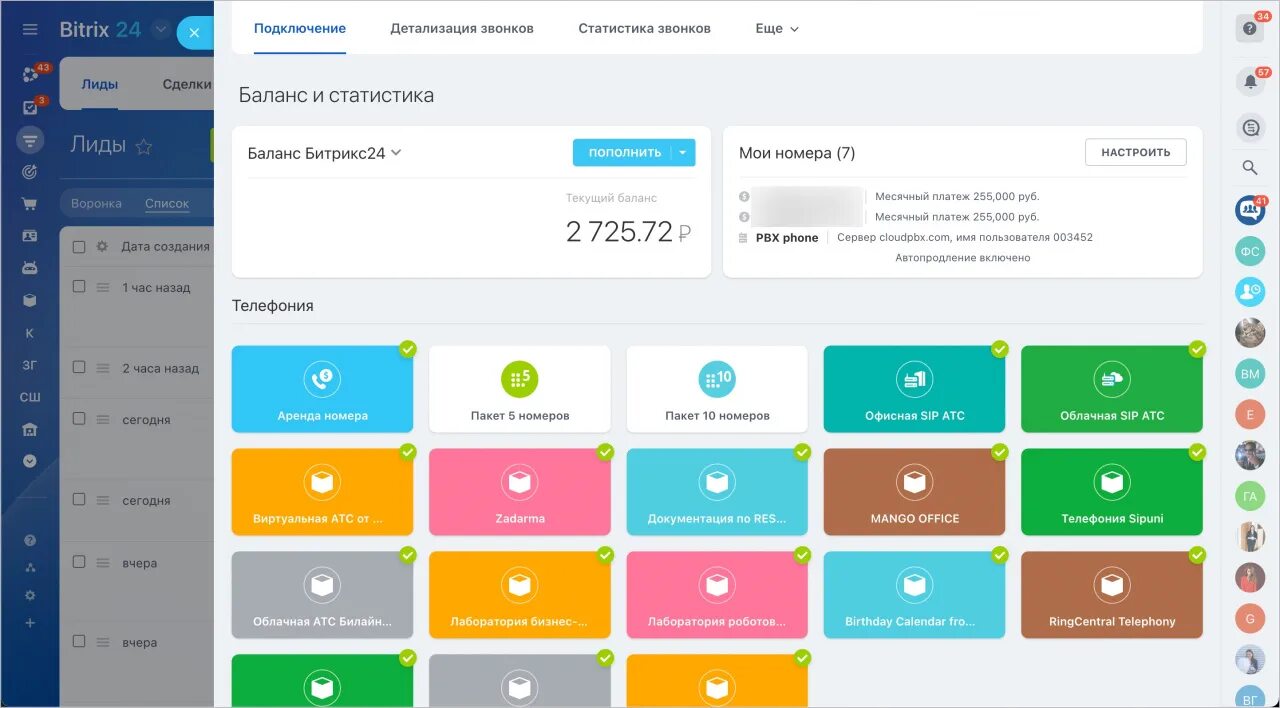Check the second 'вчера' lead row checkbox
The height and width of the screenshot is (708, 1280).
tap(79, 642)
